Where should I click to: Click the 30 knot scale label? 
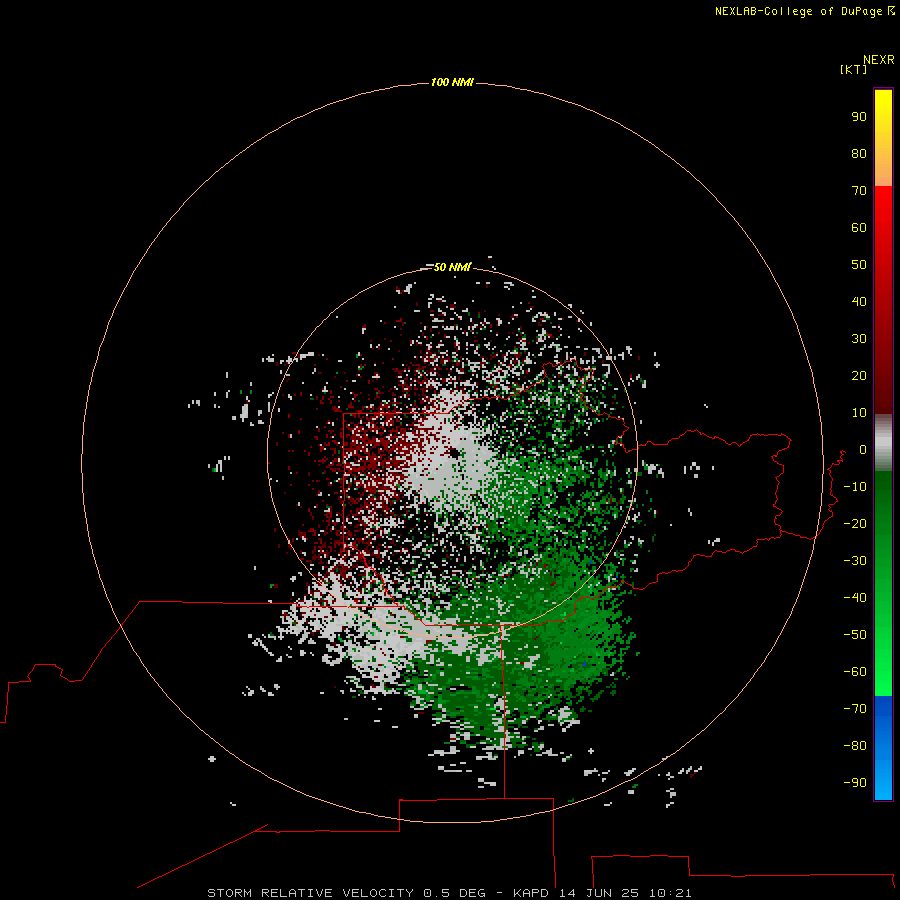859,339
